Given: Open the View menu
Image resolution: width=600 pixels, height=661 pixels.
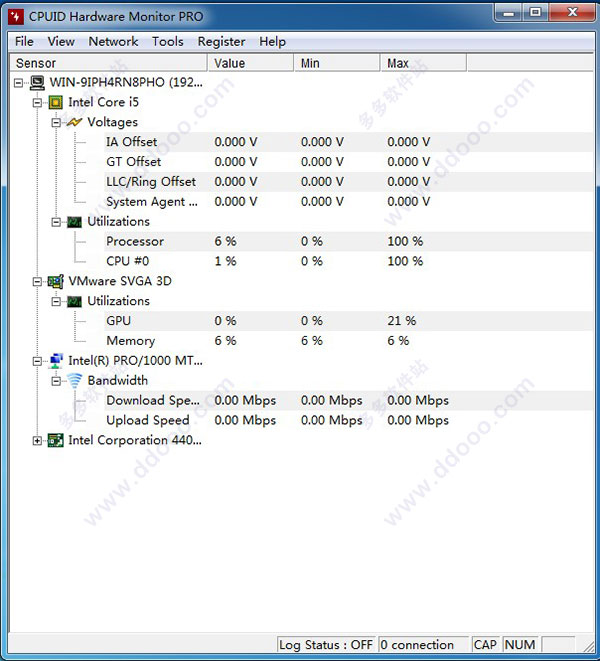Looking at the screenshot, I should point(61,41).
